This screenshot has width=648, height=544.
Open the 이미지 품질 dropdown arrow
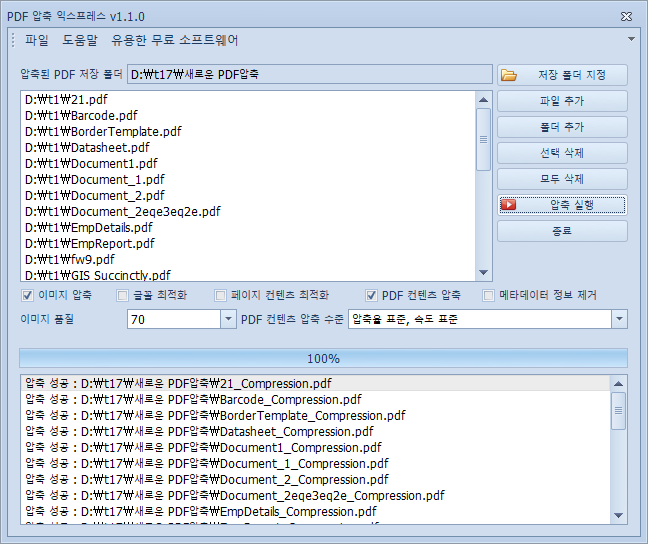pyautogui.click(x=228, y=319)
